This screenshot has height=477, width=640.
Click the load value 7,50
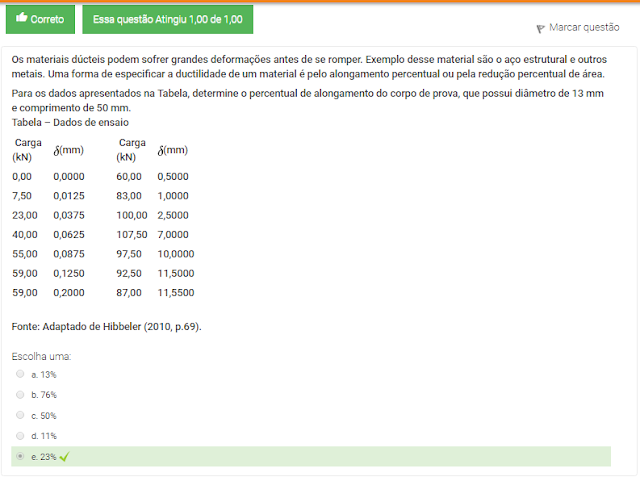(22, 196)
